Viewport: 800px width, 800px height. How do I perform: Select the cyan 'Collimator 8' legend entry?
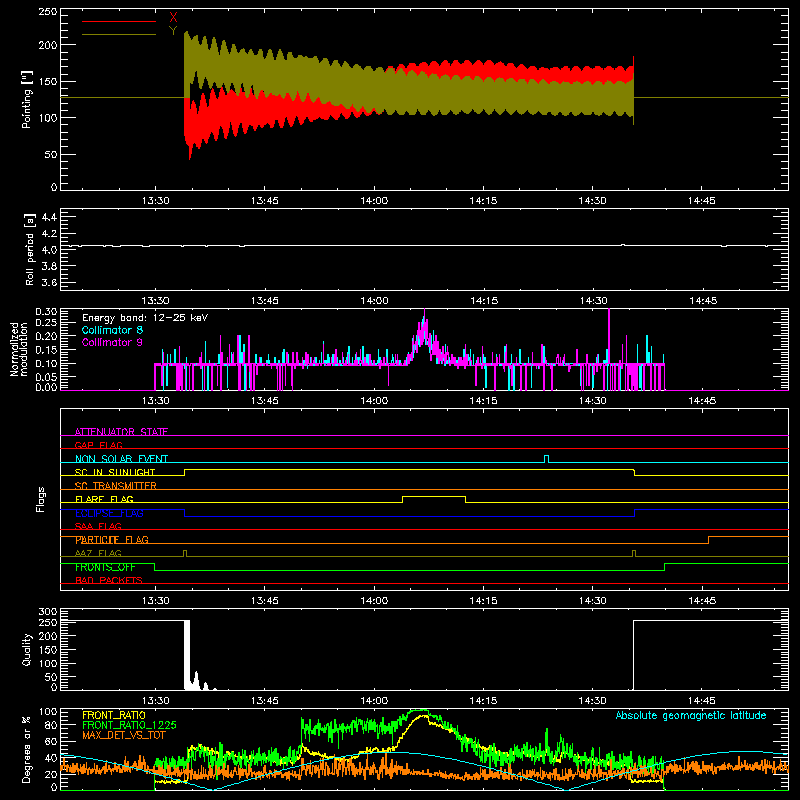click(112, 330)
